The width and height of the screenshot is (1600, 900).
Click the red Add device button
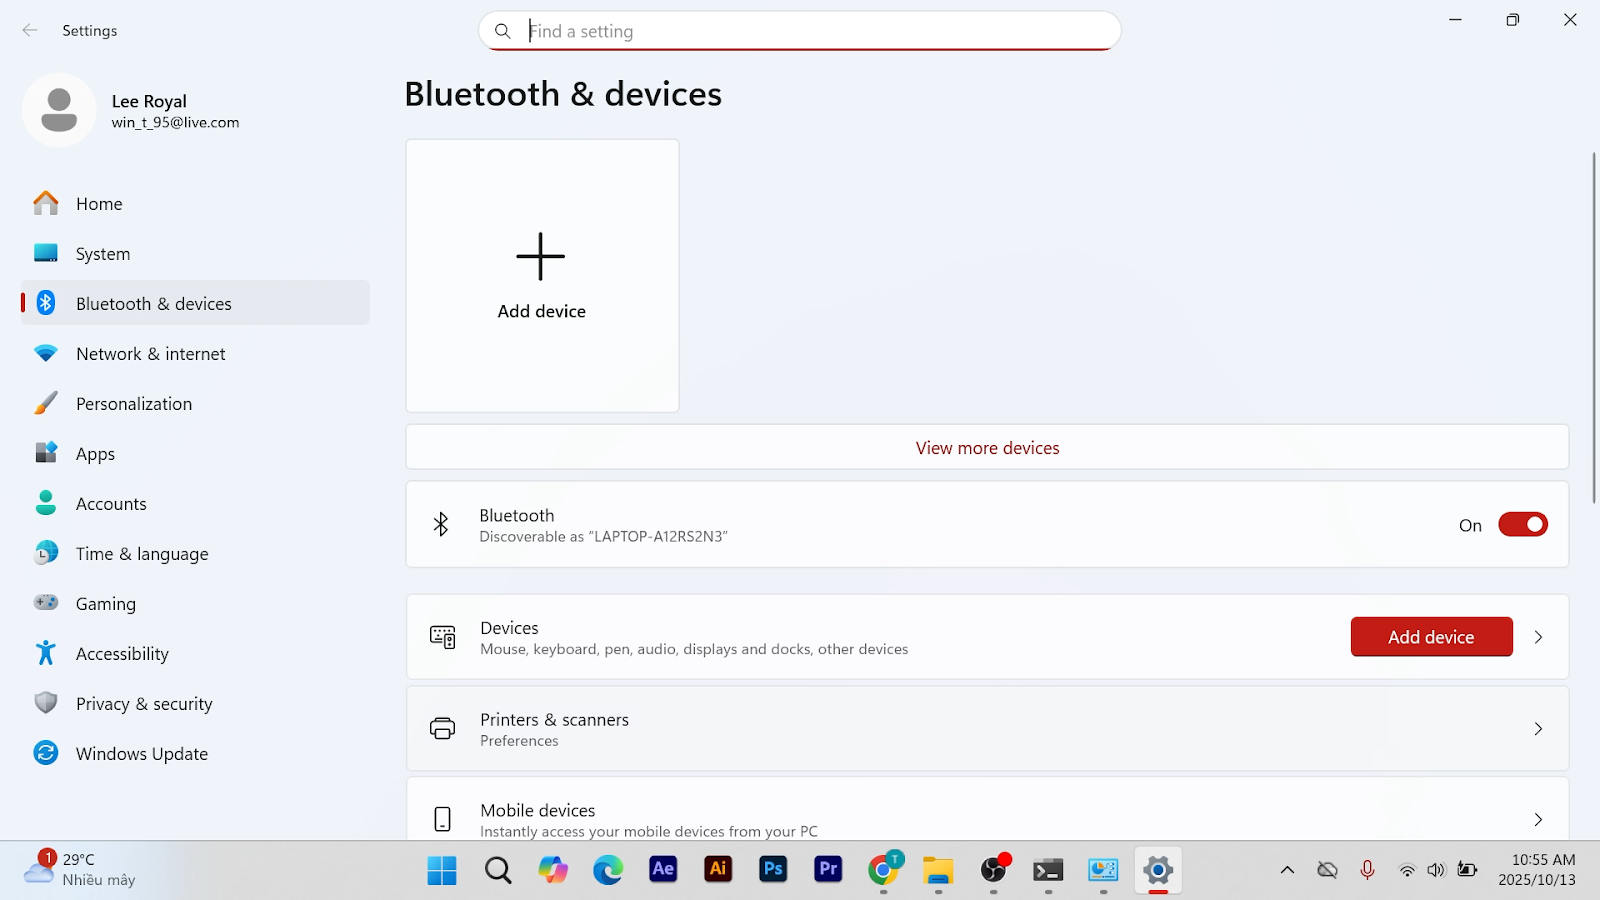coord(1431,637)
